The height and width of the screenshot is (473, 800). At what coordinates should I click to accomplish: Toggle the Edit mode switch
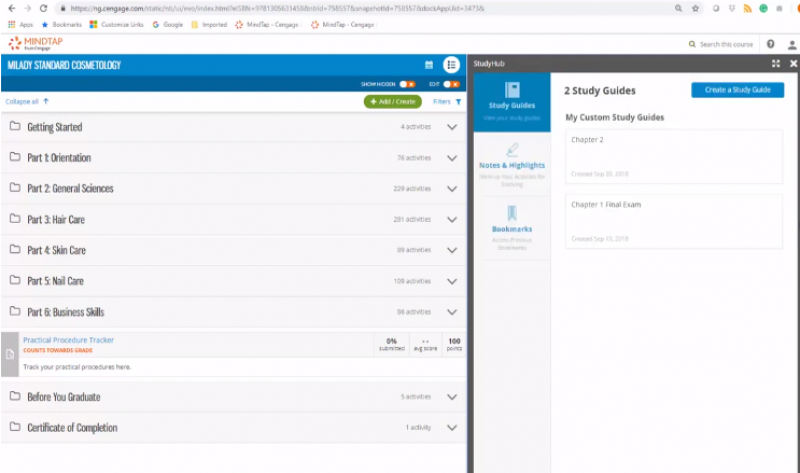click(x=449, y=85)
